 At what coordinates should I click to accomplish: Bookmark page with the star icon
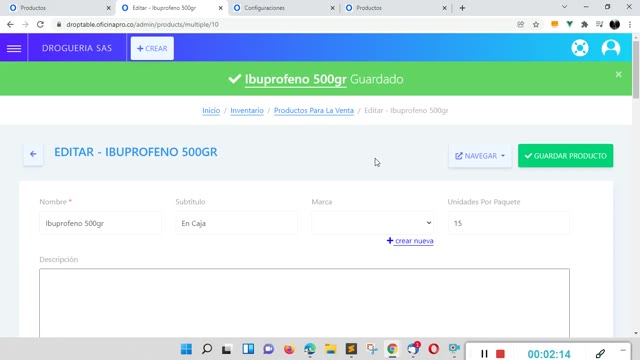click(x=536, y=24)
